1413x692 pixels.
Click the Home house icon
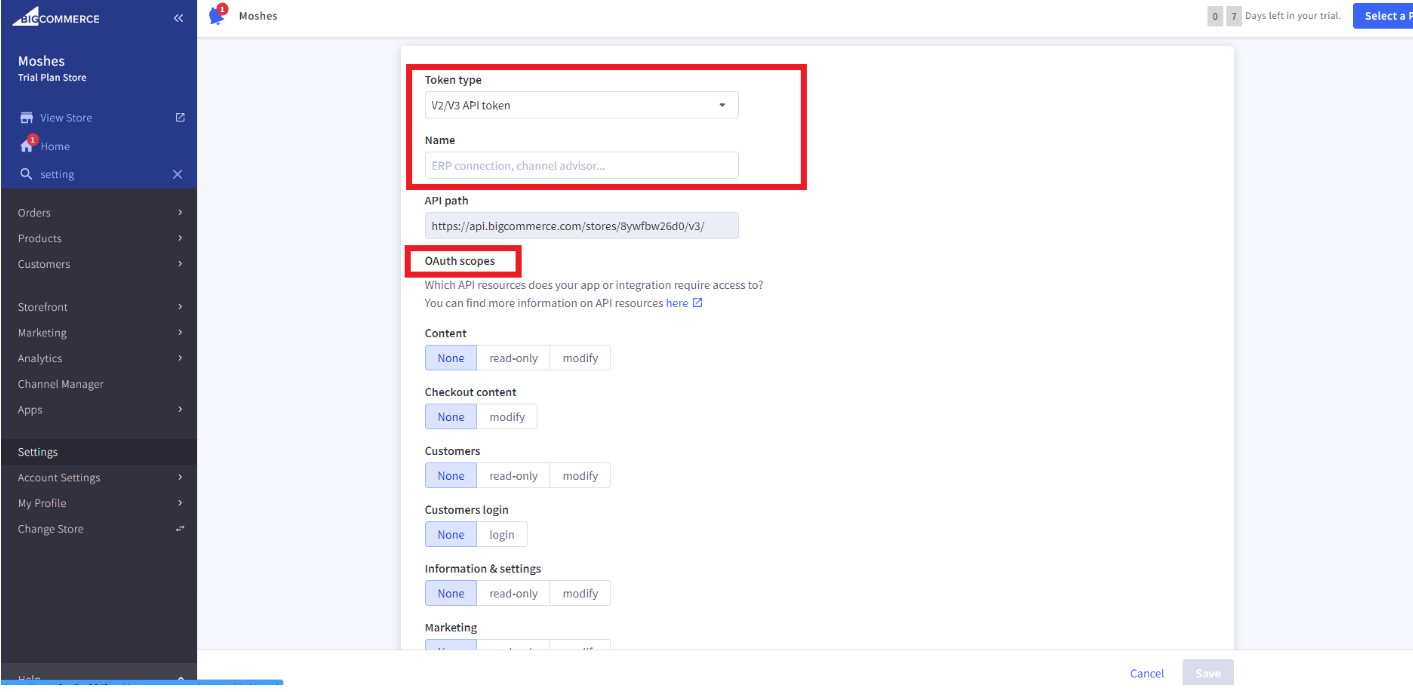[x=27, y=146]
